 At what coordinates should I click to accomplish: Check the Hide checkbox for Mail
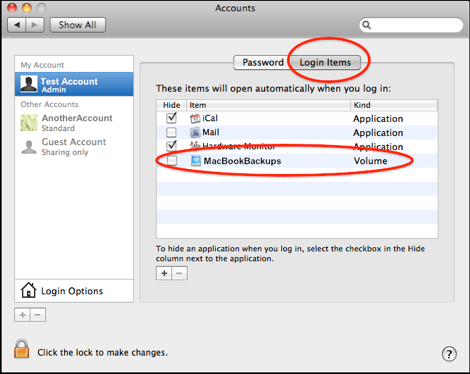click(171, 132)
